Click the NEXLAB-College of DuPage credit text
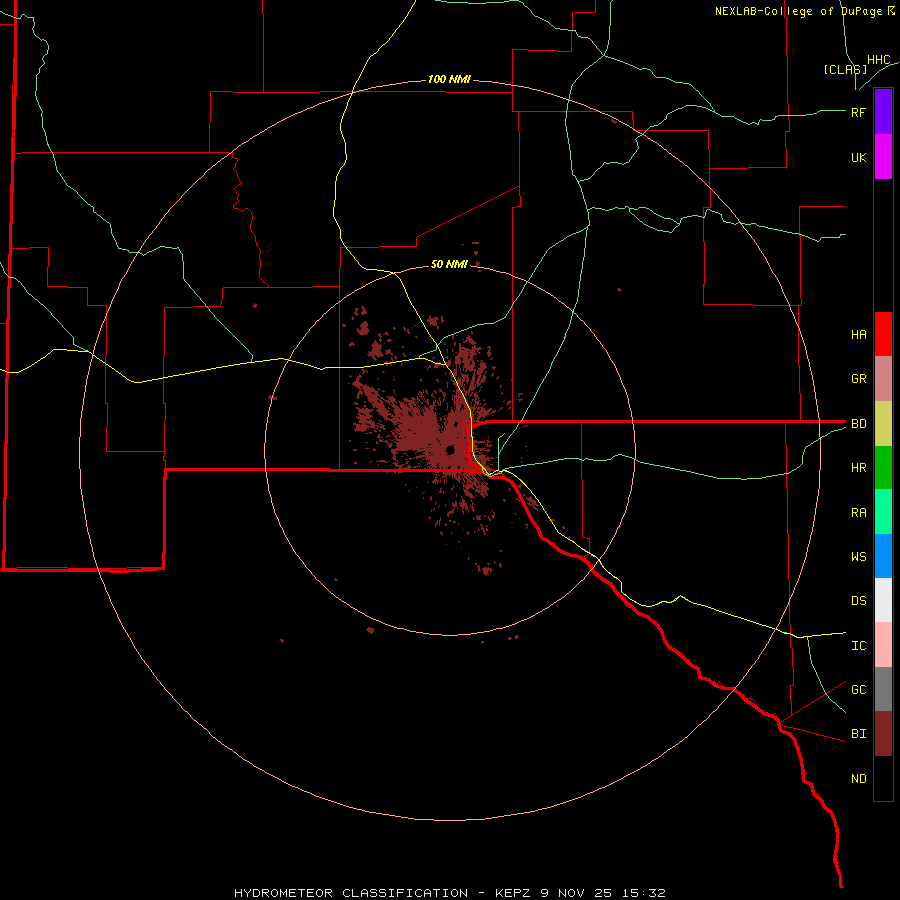The height and width of the screenshot is (900, 900). click(x=804, y=11)
